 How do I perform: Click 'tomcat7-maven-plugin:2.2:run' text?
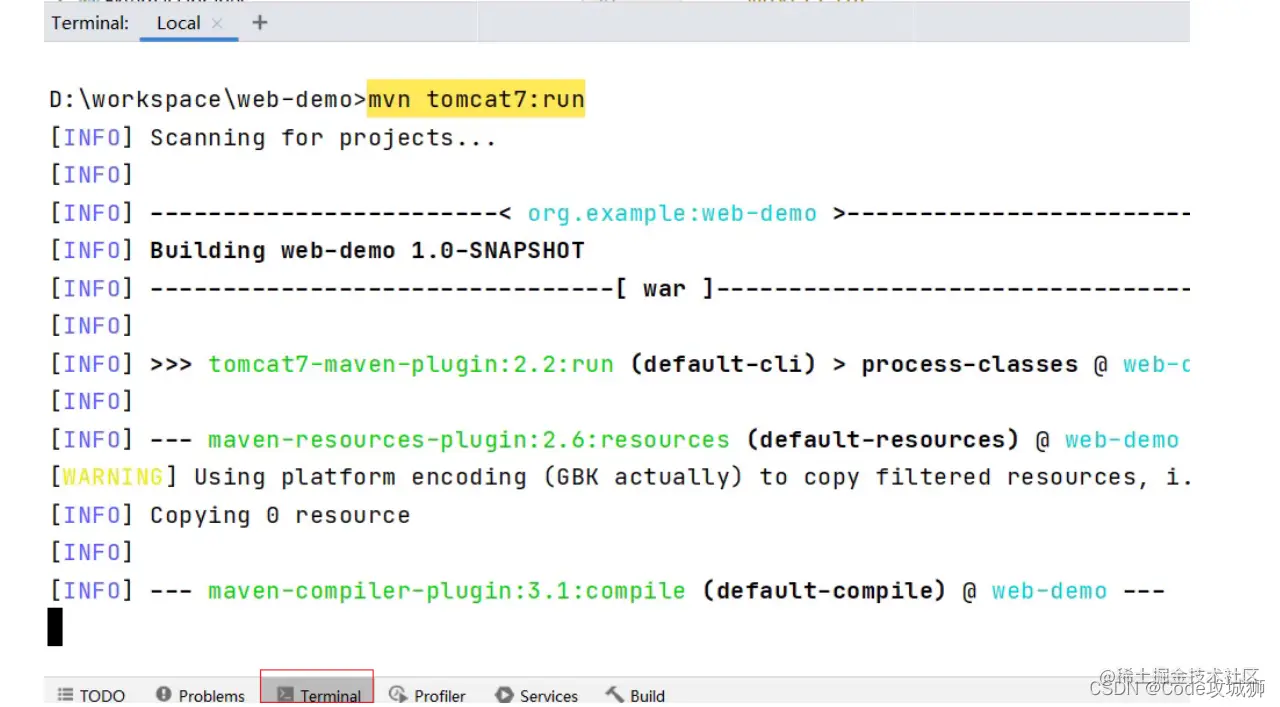tap(411, 364)
